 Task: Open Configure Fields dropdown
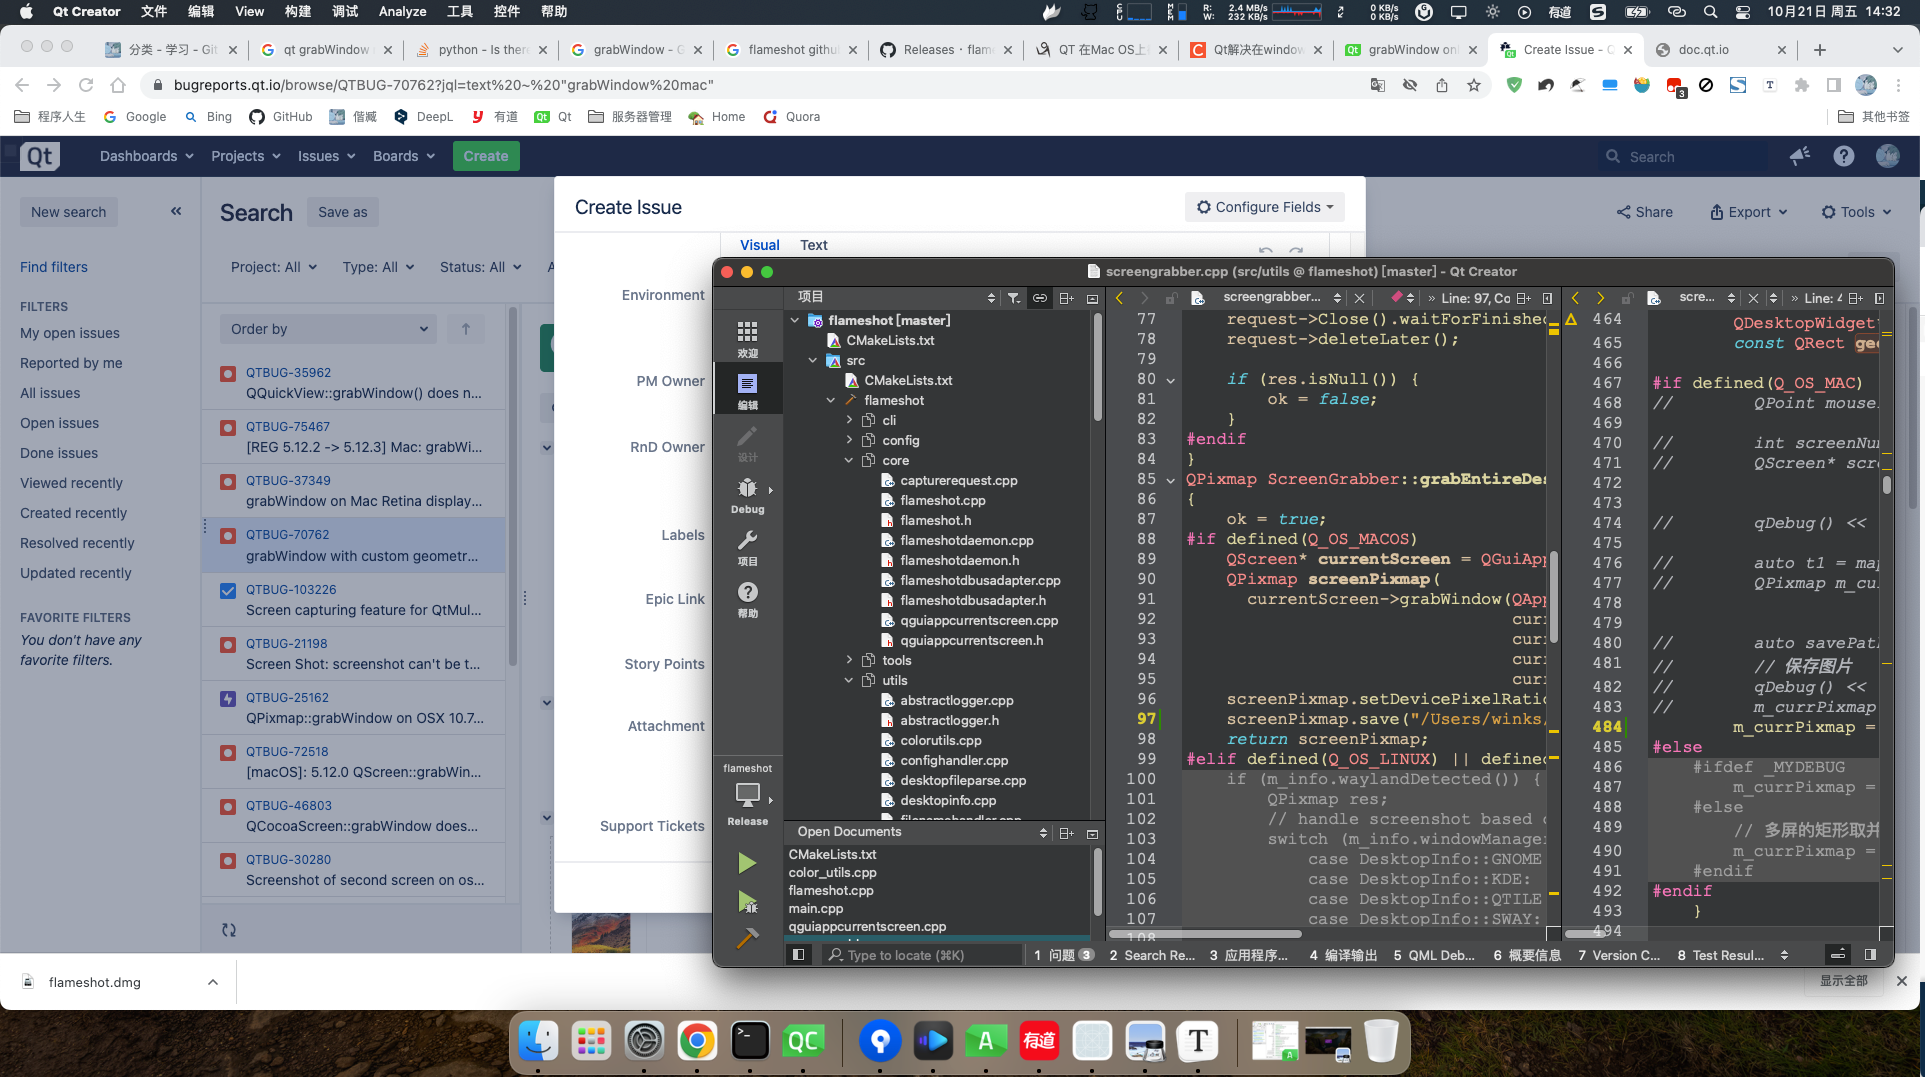[1265, 207]
